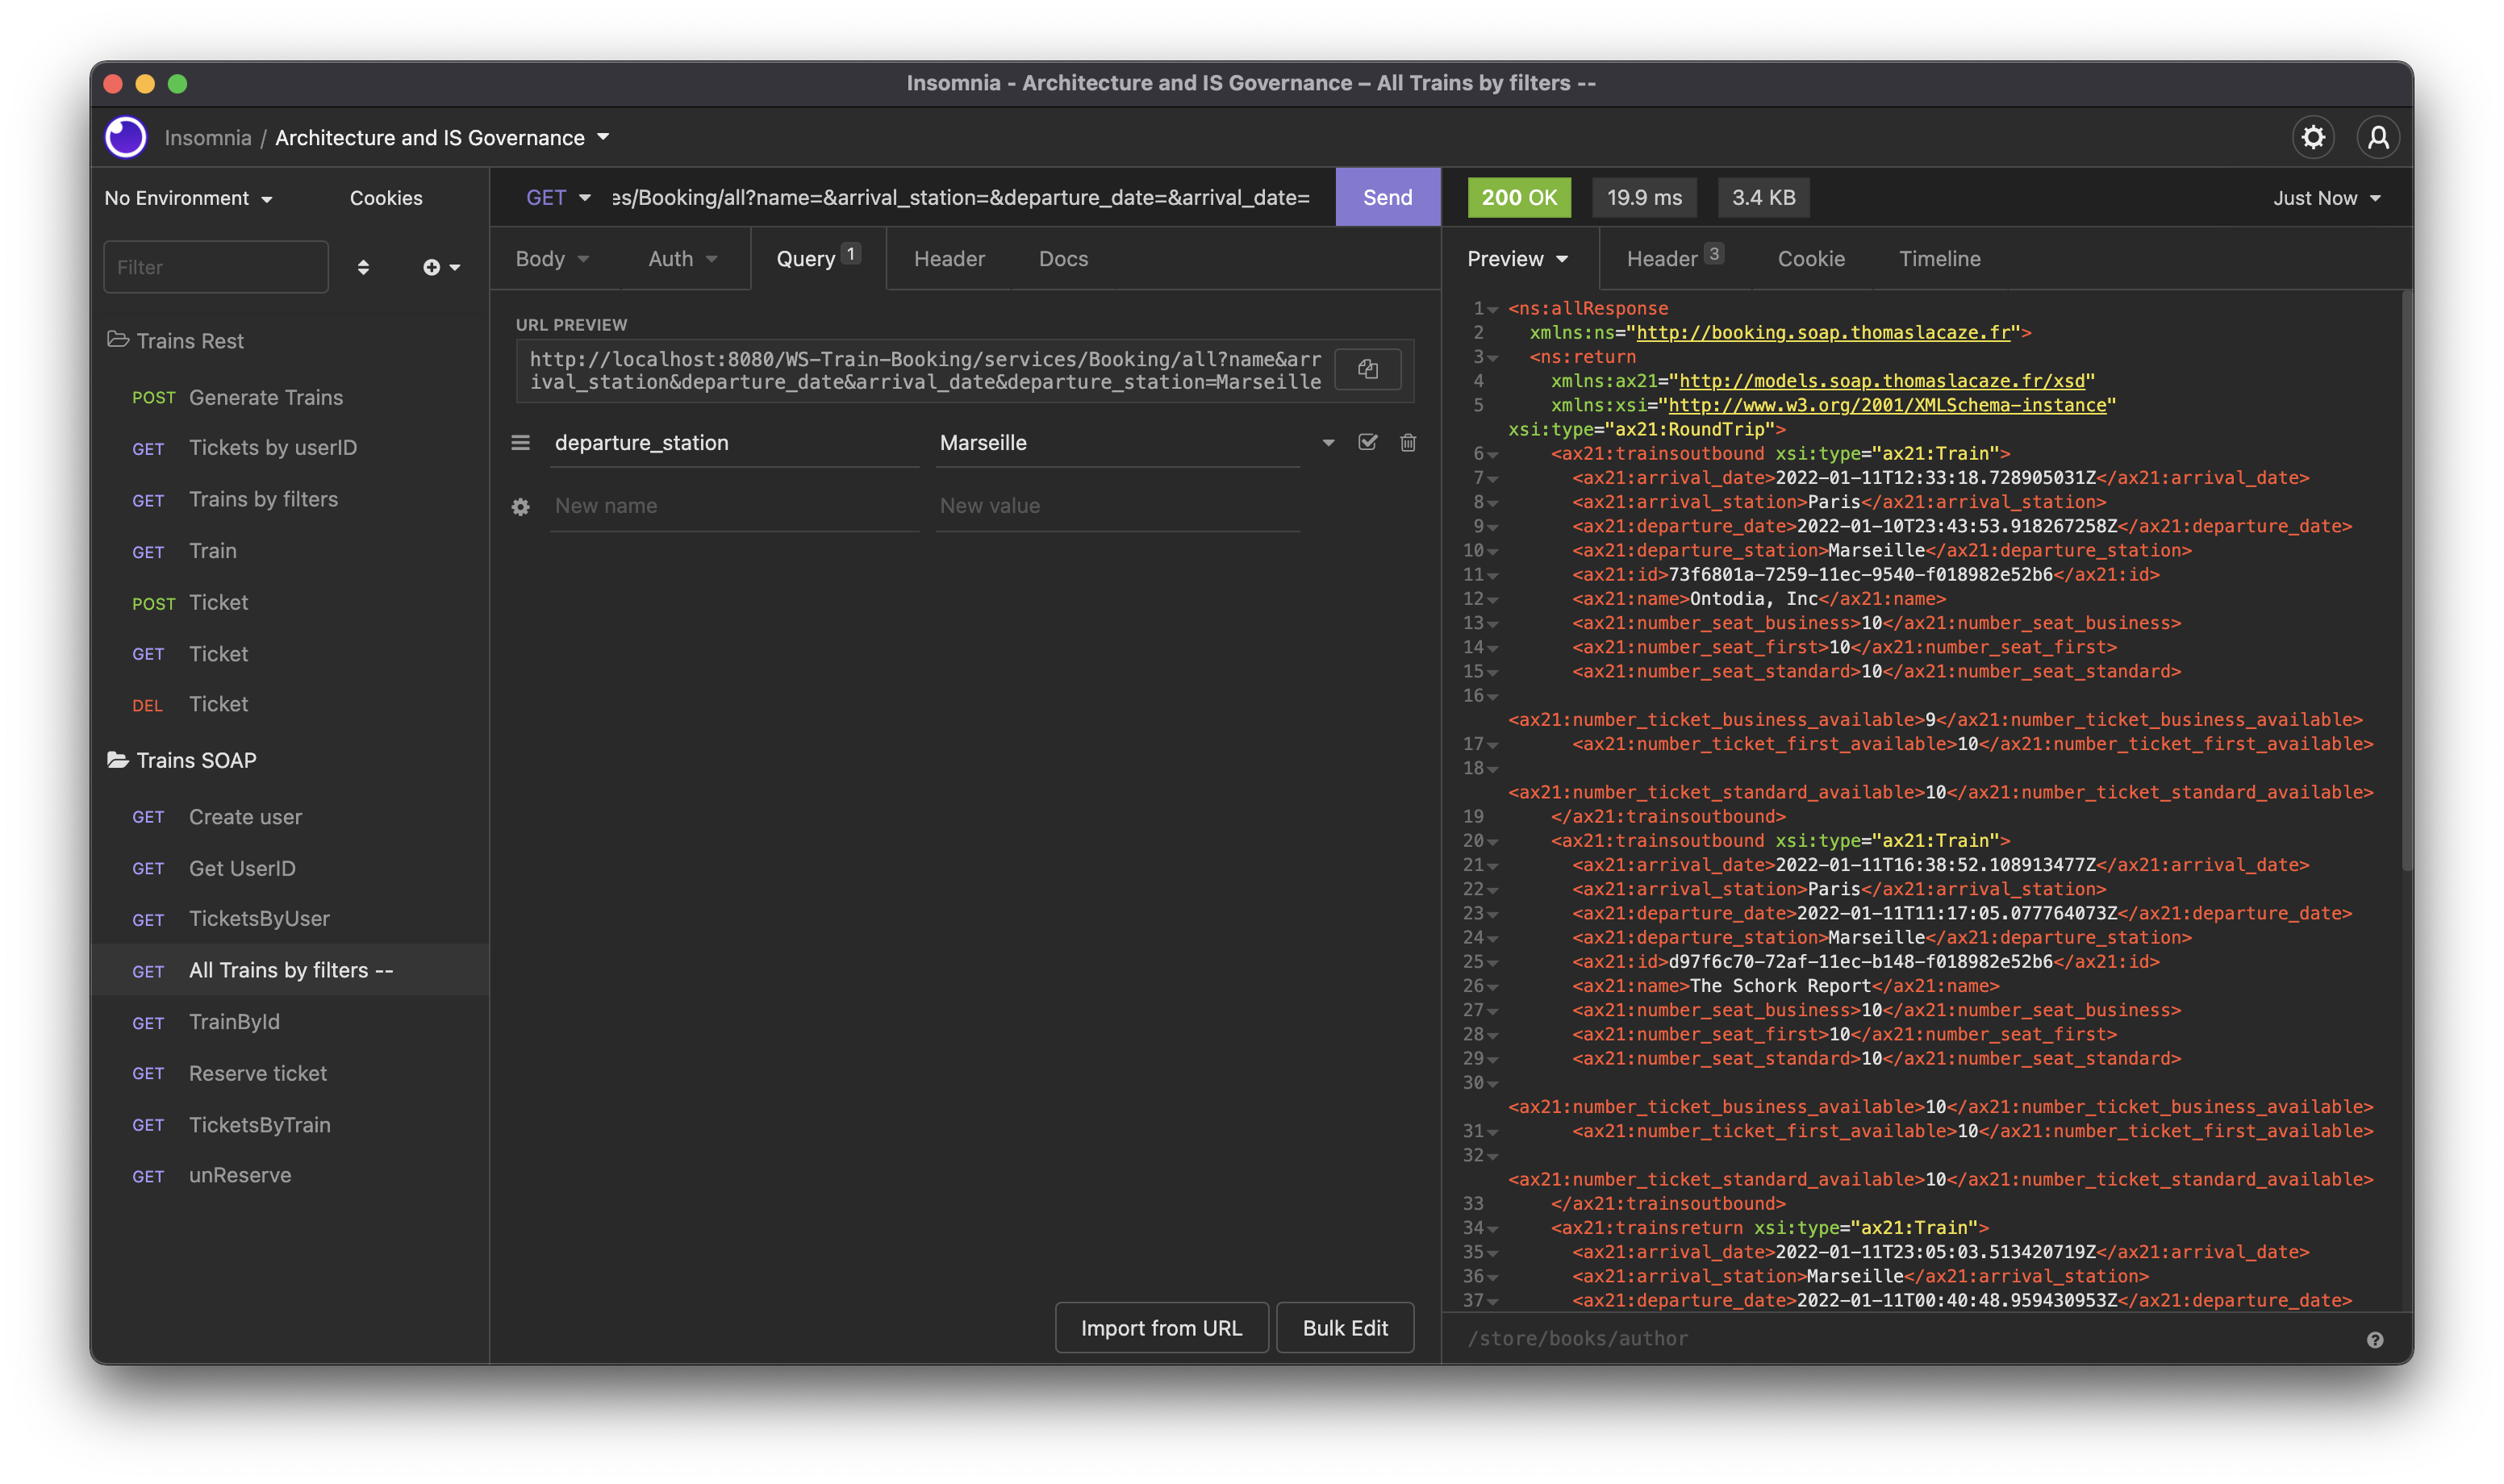This screenshot has height=1484, width=2504.
Task: Click the request URL field
Action: pos(961,197)
